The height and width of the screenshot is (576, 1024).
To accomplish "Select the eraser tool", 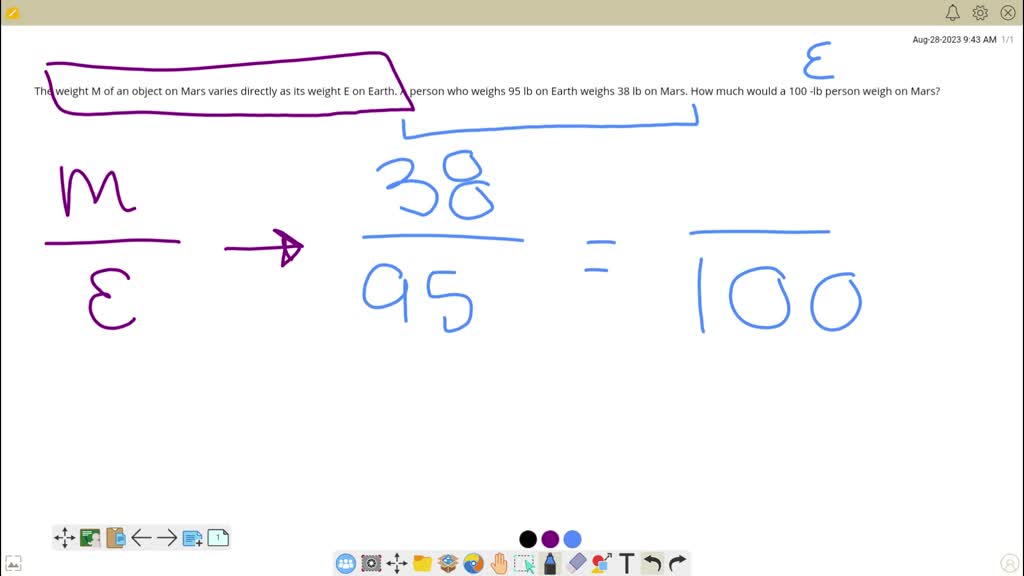I will click(x=576, y=563).
